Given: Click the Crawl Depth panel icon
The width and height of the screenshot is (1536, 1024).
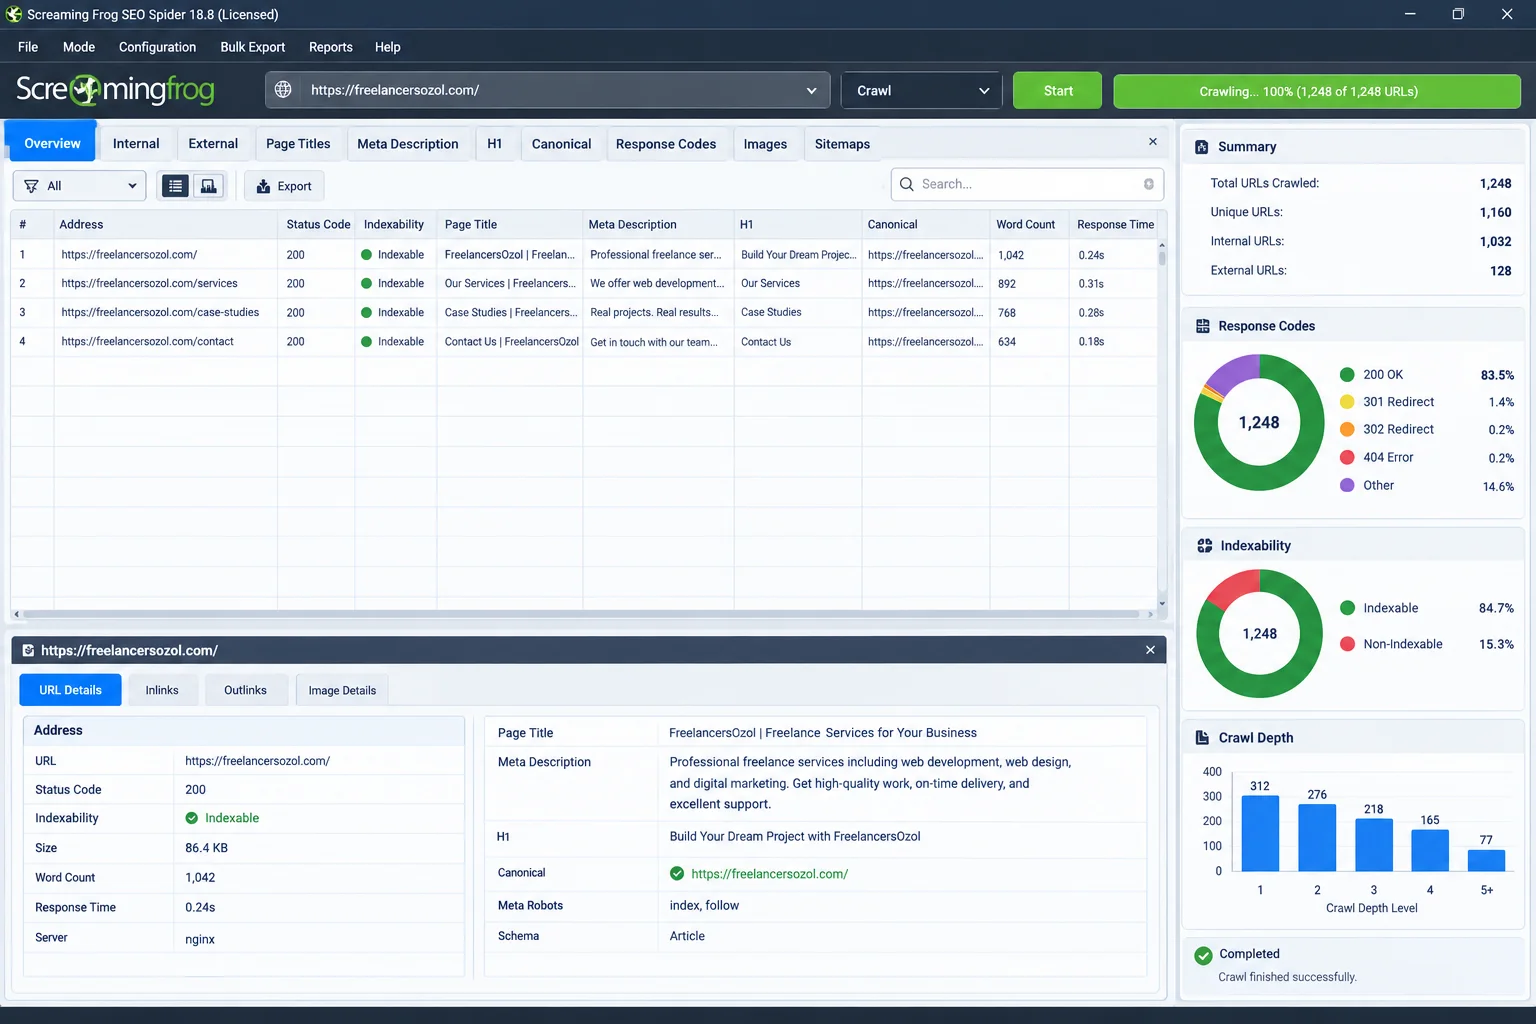Looking at the screenshot, I should tap(1203, 738).
